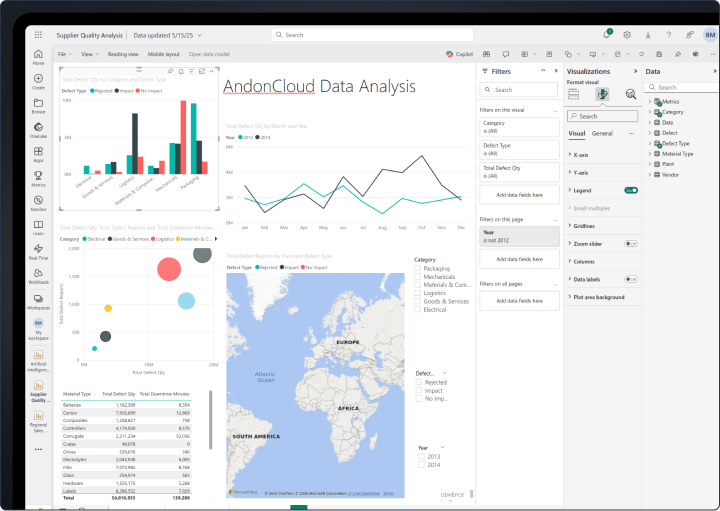Open Browse in the sidebar
Viewport: 720px width, 511px height.
click(x=38, y=106)
